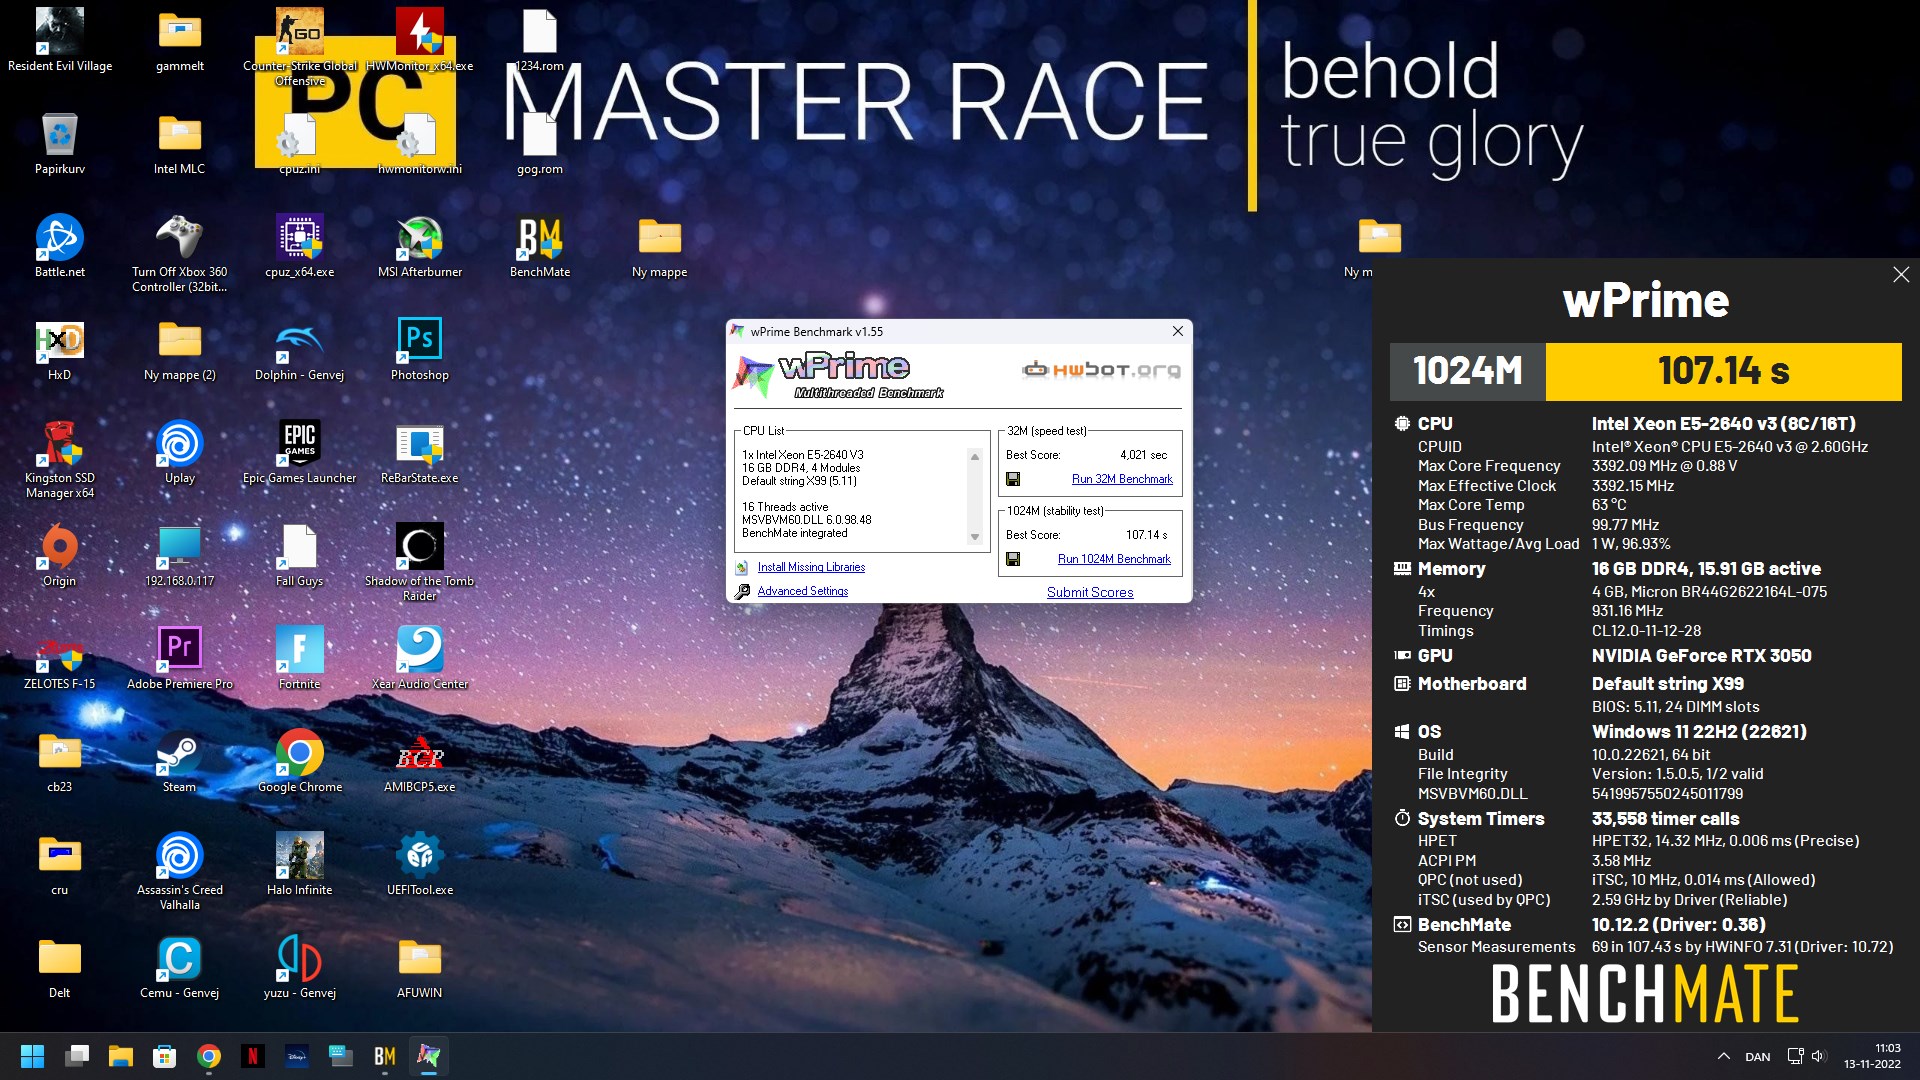Open HWMonitor_x64.exe on desktop
The image size is (1920, 1080).
tap(420, 40)
